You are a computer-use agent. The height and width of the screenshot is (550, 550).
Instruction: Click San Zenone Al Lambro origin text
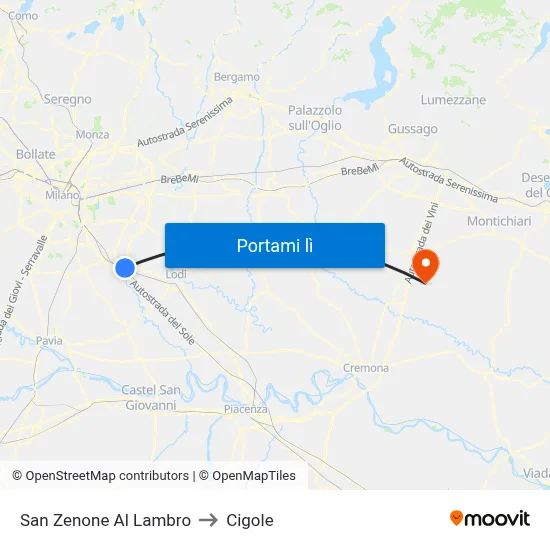click(105, 520)
